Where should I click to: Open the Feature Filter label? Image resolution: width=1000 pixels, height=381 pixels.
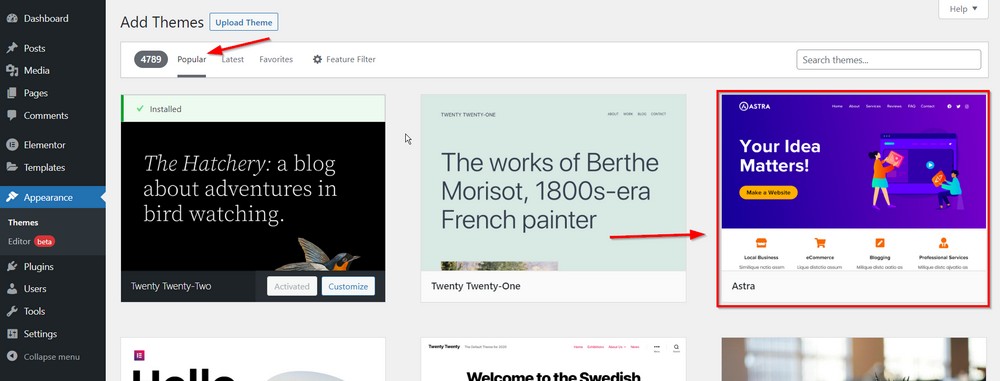coord(351,59)
